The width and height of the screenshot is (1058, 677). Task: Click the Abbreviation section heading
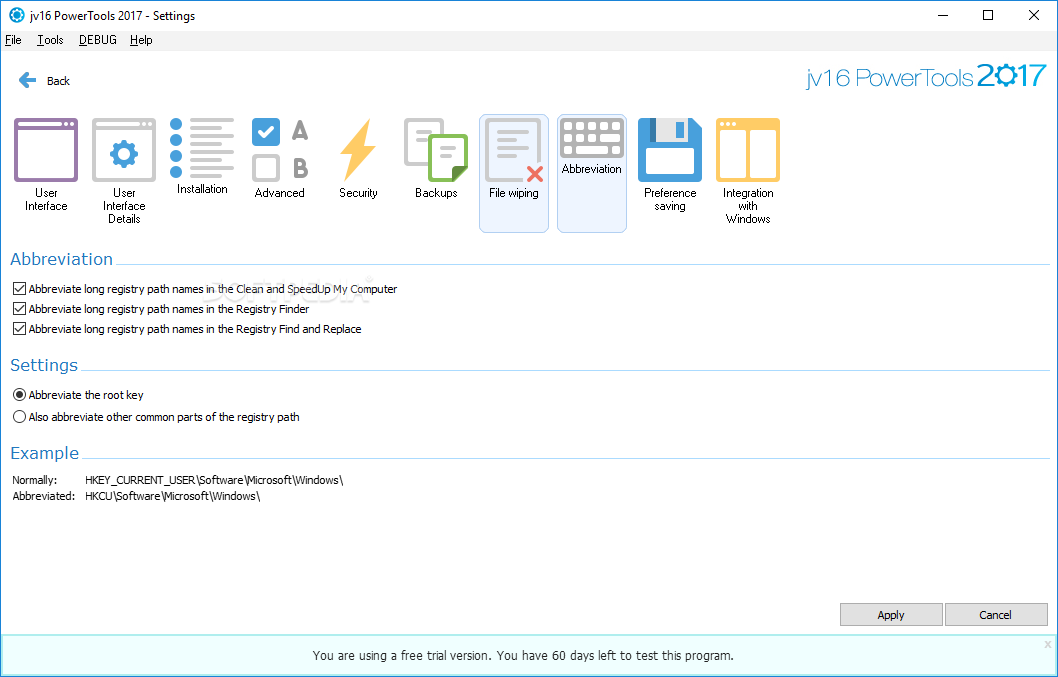[61, 259]
